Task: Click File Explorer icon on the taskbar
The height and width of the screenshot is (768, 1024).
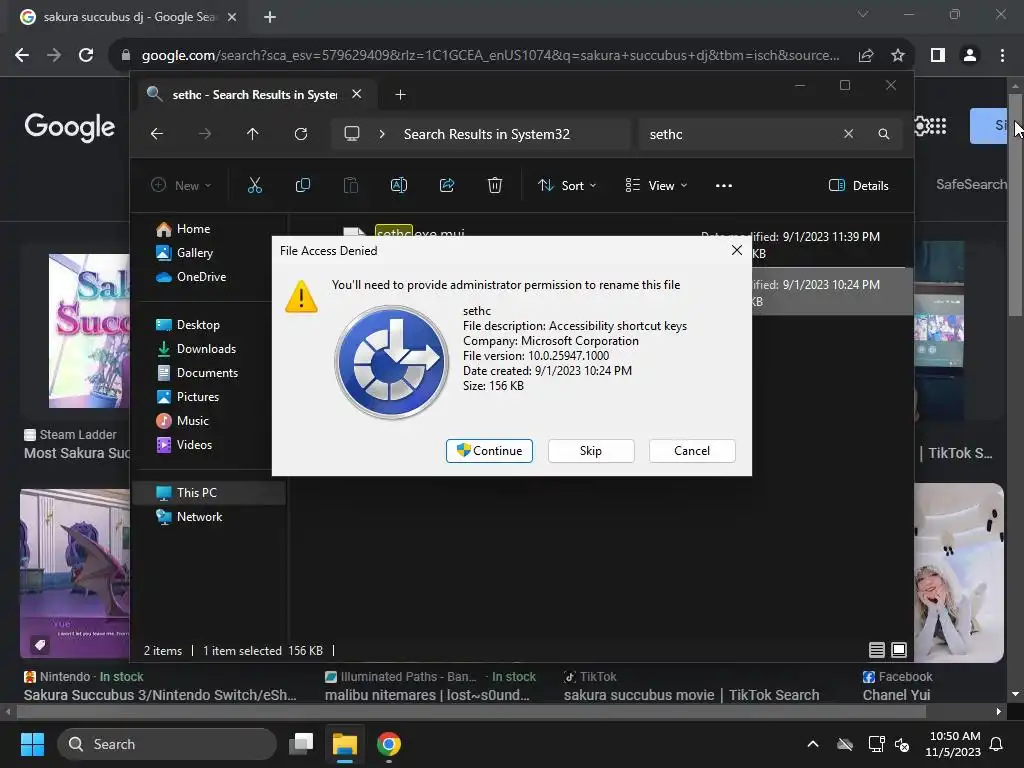Action: (x=345, y=744)
